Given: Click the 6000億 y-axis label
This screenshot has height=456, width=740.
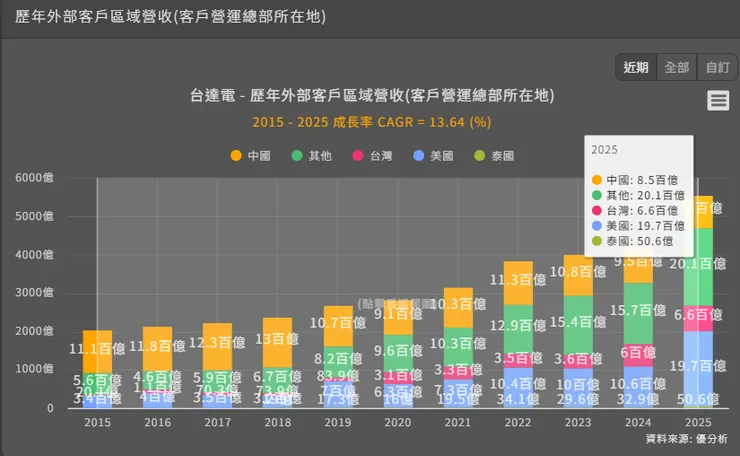Looking at the screenshot, I should (x=34, y=178).
